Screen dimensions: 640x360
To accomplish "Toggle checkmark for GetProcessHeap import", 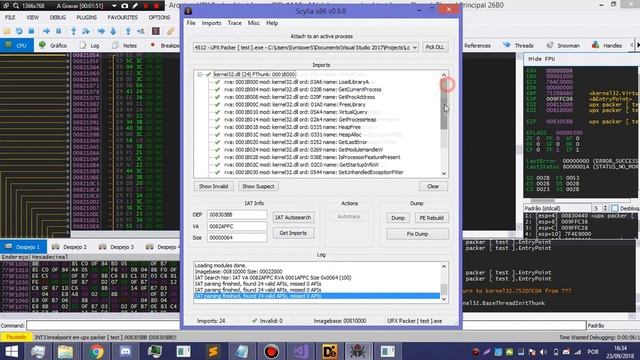I will pos(218,120).
